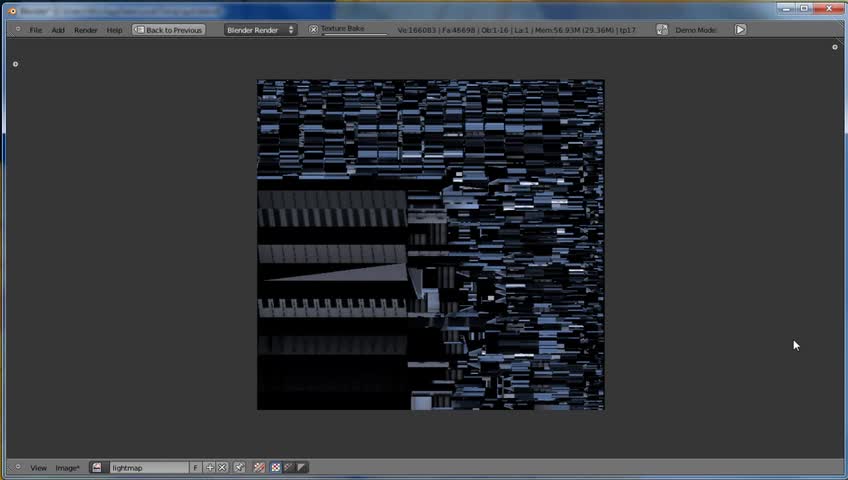
Task: Open the File menu
Action: 36,30
